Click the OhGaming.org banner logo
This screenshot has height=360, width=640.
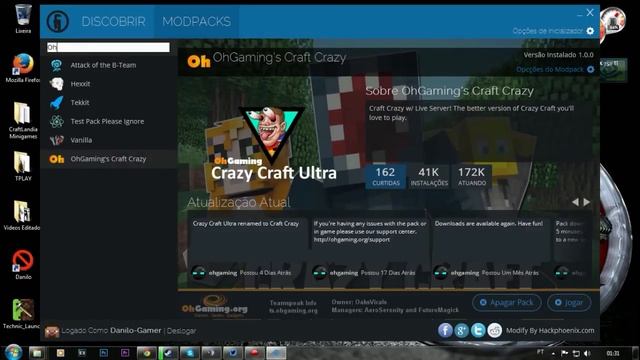[215, 306]
